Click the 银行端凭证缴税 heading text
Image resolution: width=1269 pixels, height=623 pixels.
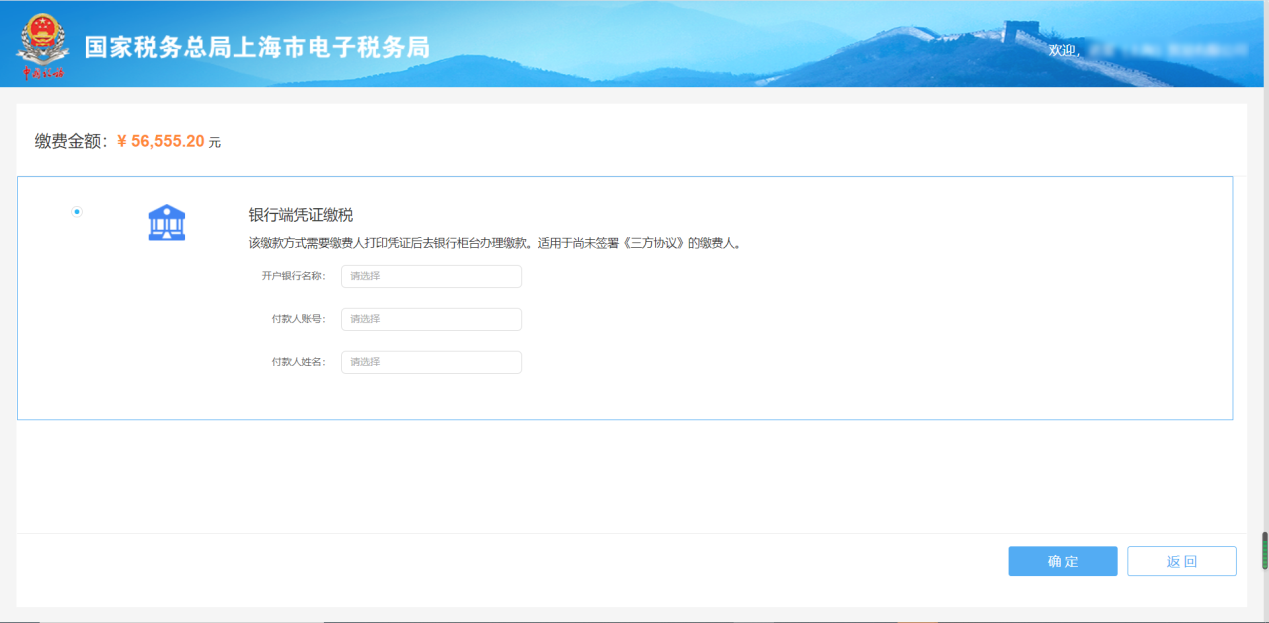(301, 215)
